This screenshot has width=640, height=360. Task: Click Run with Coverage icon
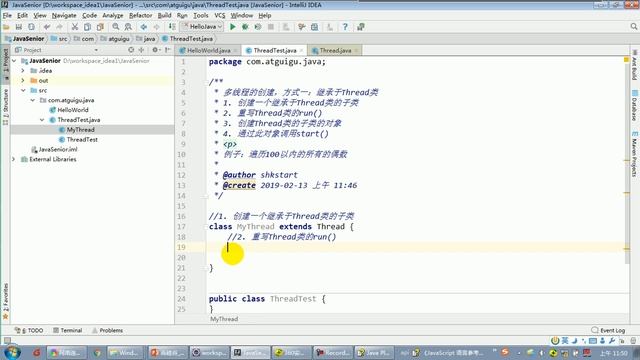pos(258,27)
